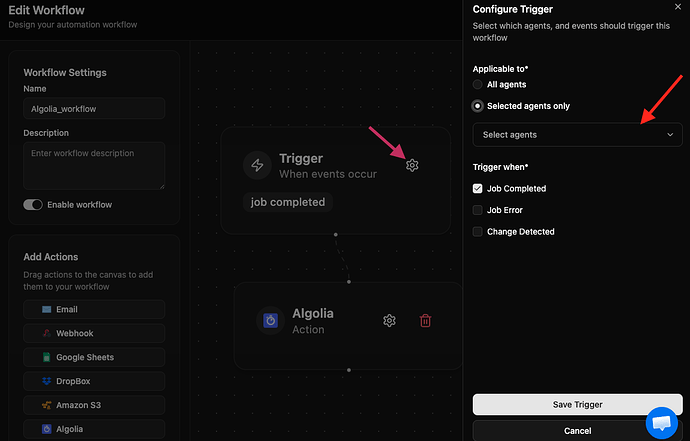Click the Add Actions heading
Viewport: 690px width, 441px height.
pyautogui.click(x=51, y=257)
